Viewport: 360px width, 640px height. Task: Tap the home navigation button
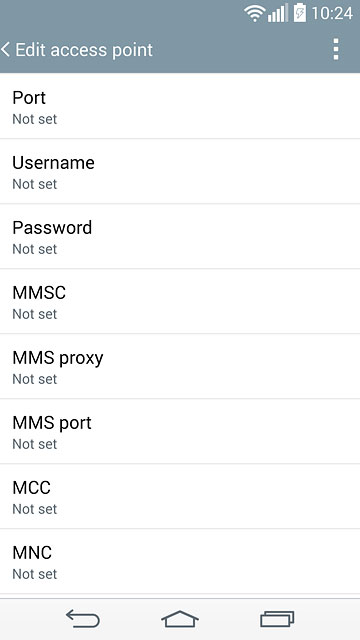click(180, 619)
